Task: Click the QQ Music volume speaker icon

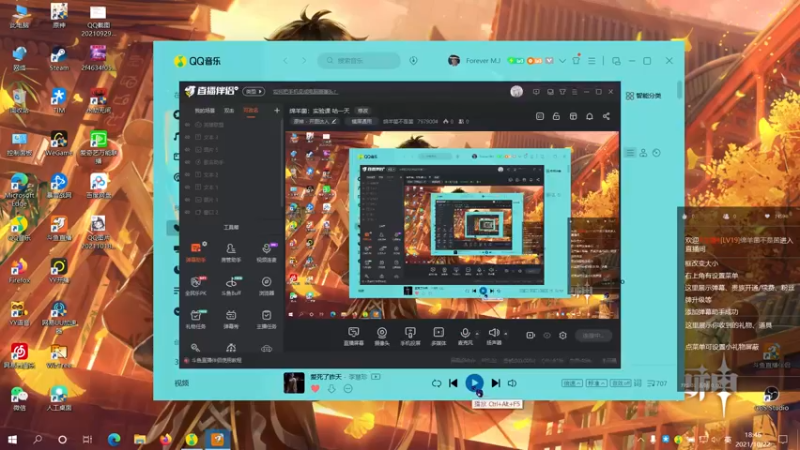Action: (x=512, y=383)
